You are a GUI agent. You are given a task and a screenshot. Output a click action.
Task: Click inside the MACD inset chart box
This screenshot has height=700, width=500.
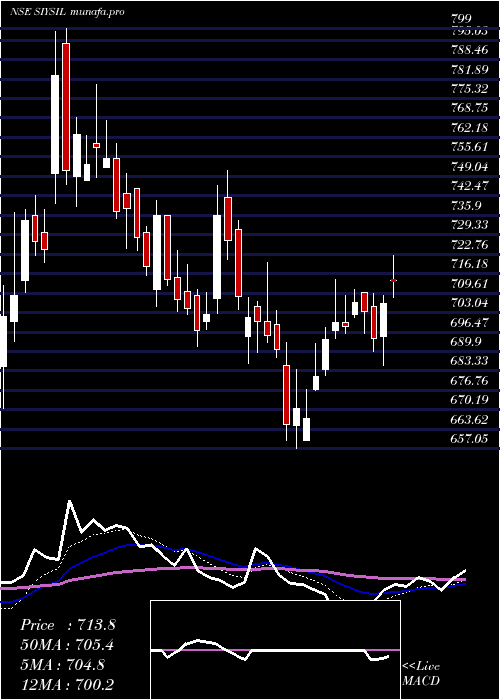pyautogui.click(x=275, y=650)
